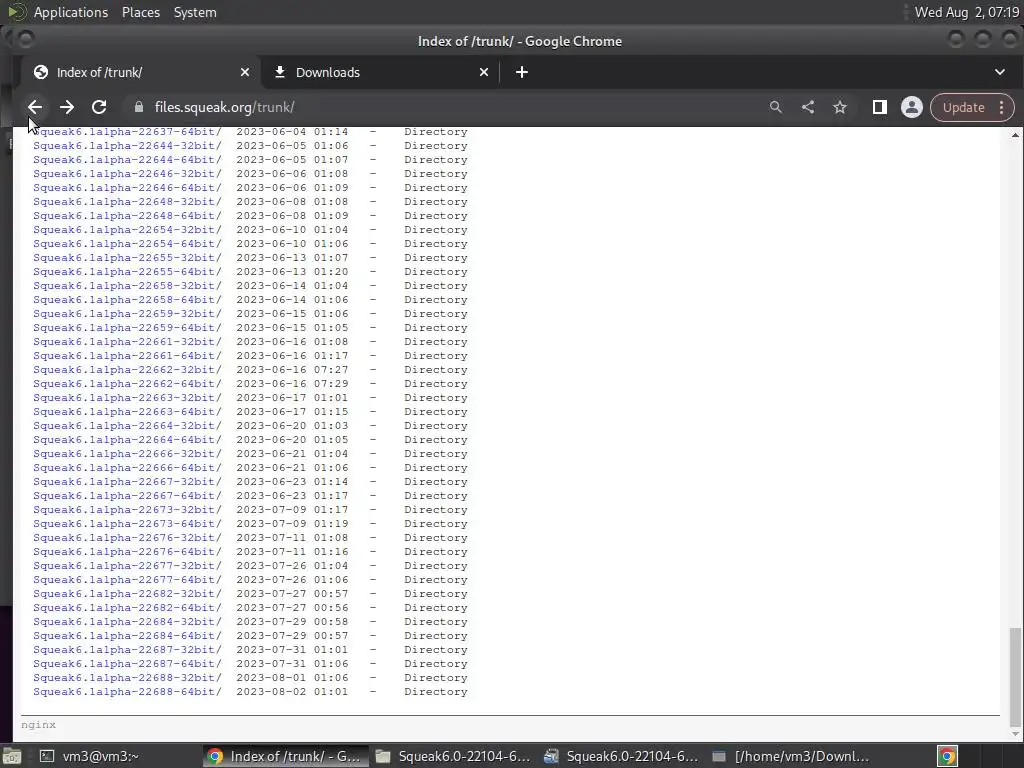Screen dimensions: 1024x768
Task: Open Squeak6.1alpha-22682-32bit directory link
Action: coord(127,594)
